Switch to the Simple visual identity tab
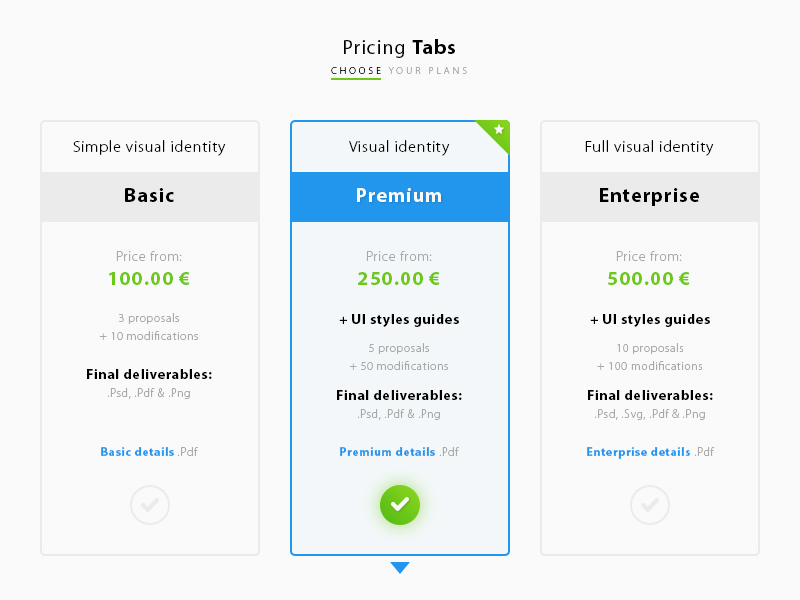800x600 pixels. pyautogui.click(x=150, y=146)
